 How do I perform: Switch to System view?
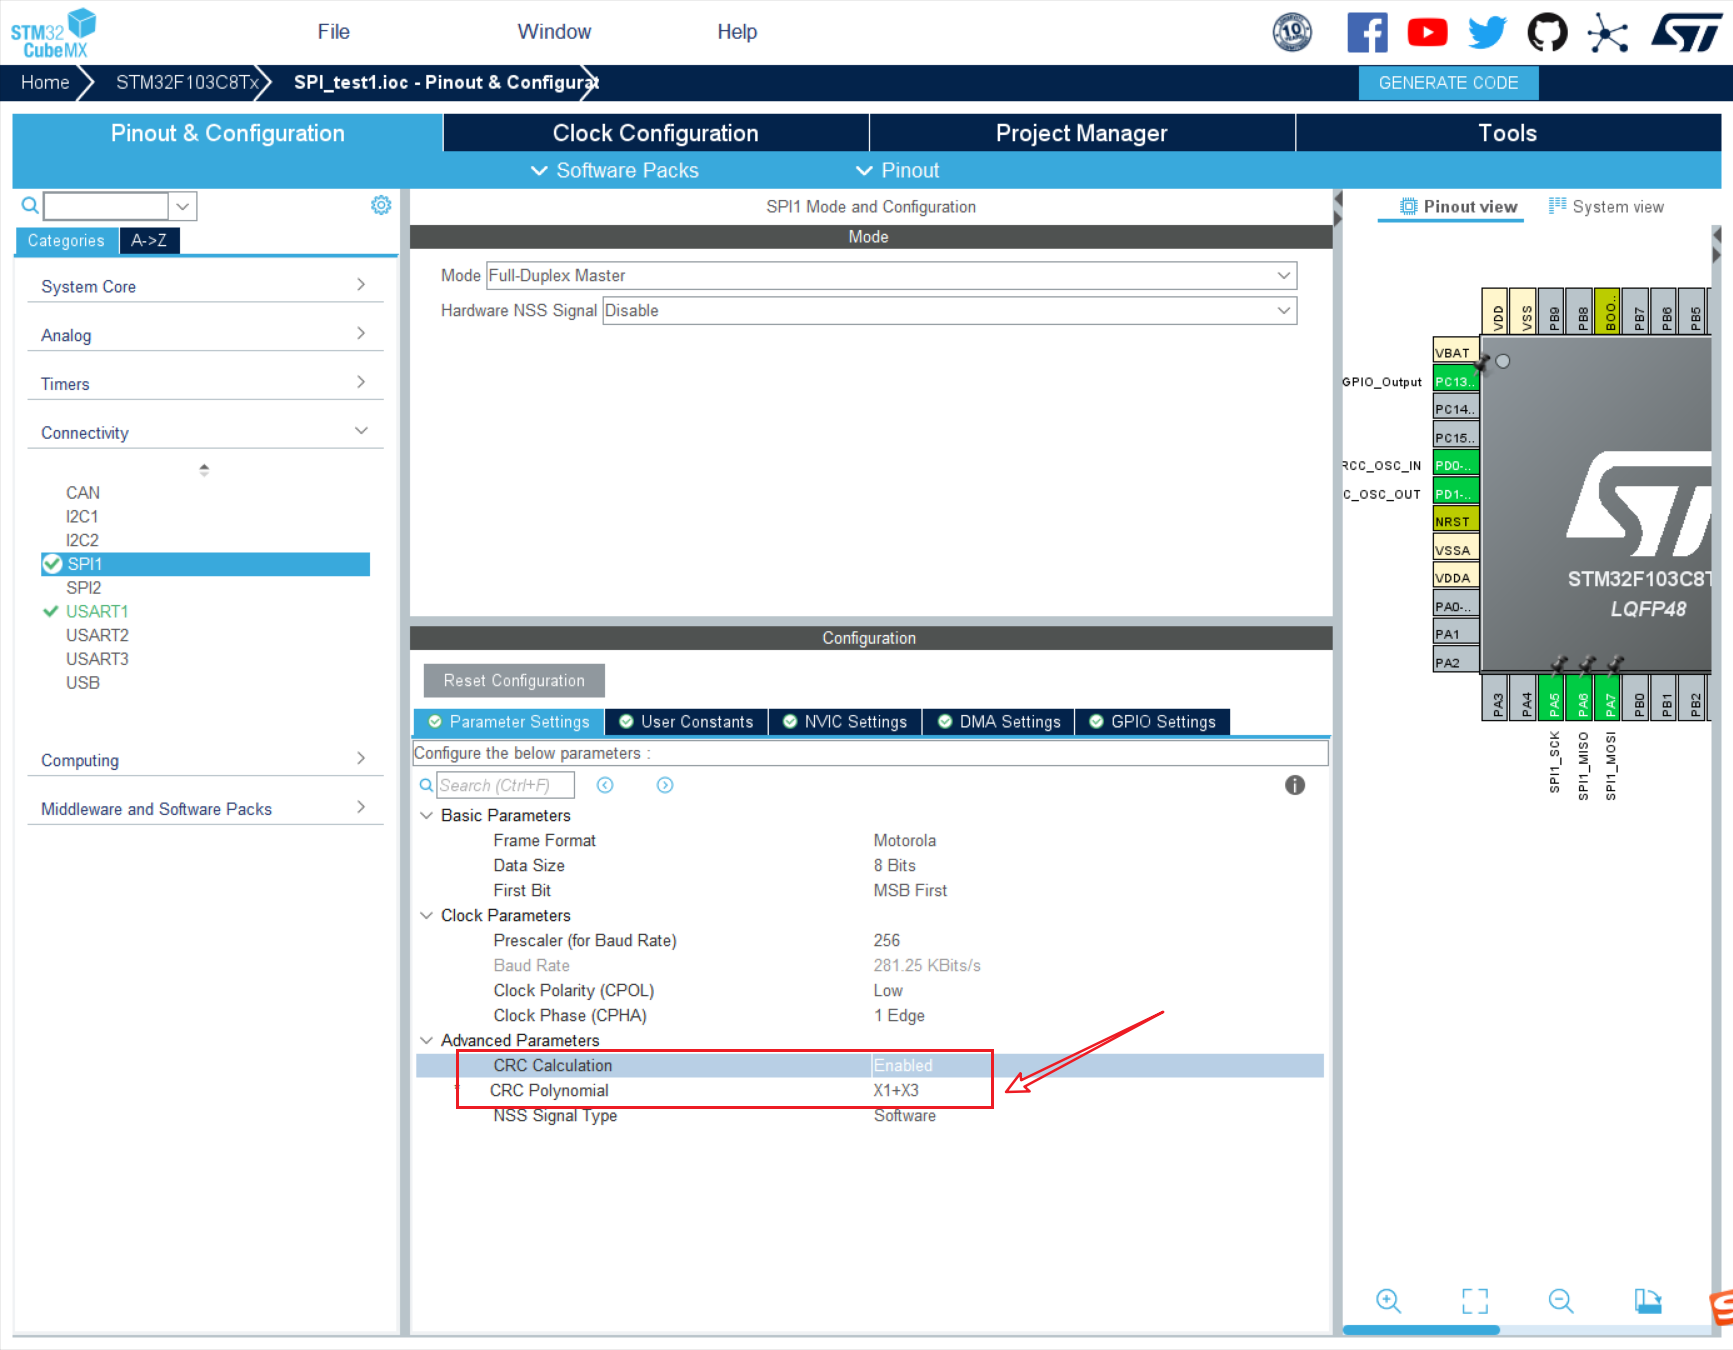[1606, 206]
